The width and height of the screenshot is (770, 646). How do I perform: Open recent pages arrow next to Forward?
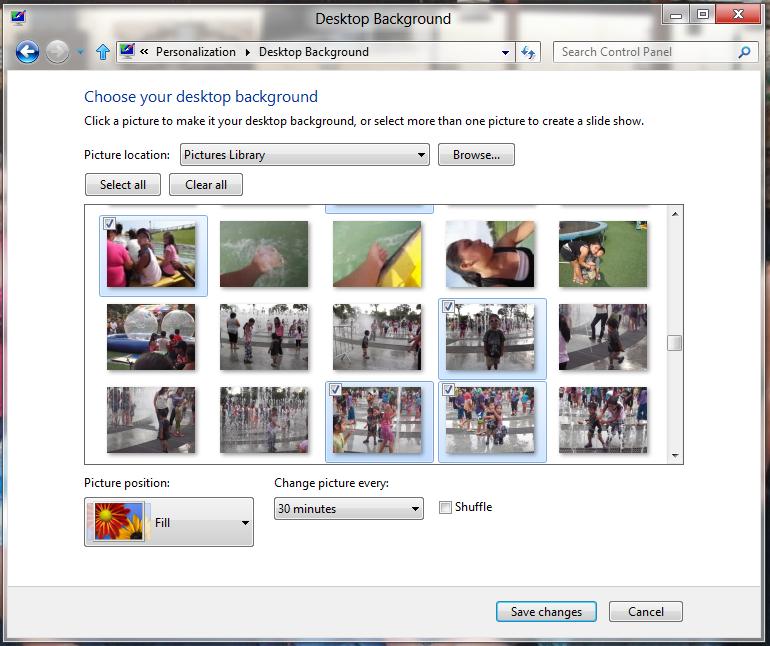click(x=81, y=53)
